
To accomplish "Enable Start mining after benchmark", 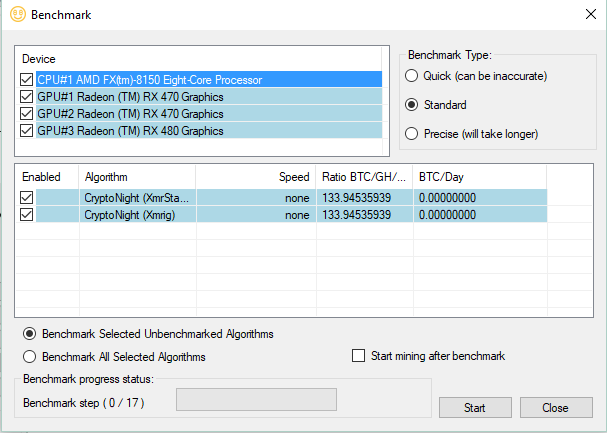I will [358, 356].
